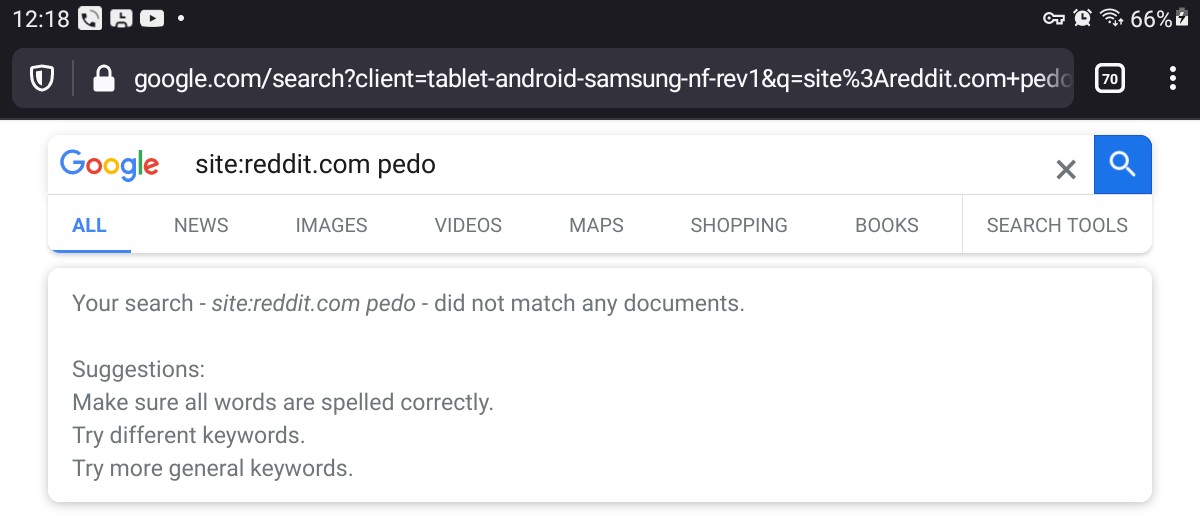Open the browser three-dot menu
Viewport: 1200px width, 516px height.
click(1172, 78)
